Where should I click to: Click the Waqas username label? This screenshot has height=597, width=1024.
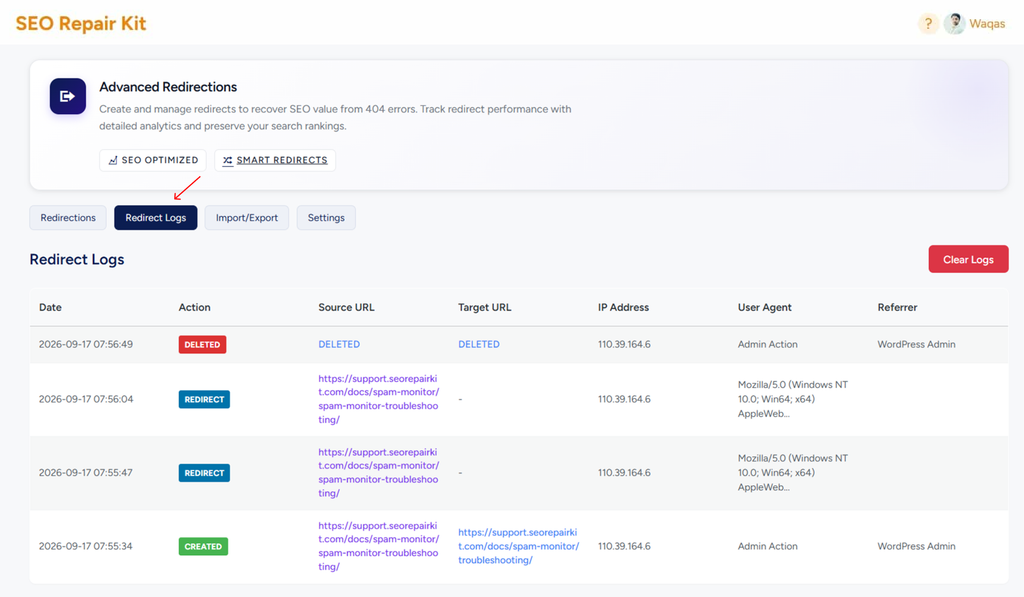click(x=987, y=24)
